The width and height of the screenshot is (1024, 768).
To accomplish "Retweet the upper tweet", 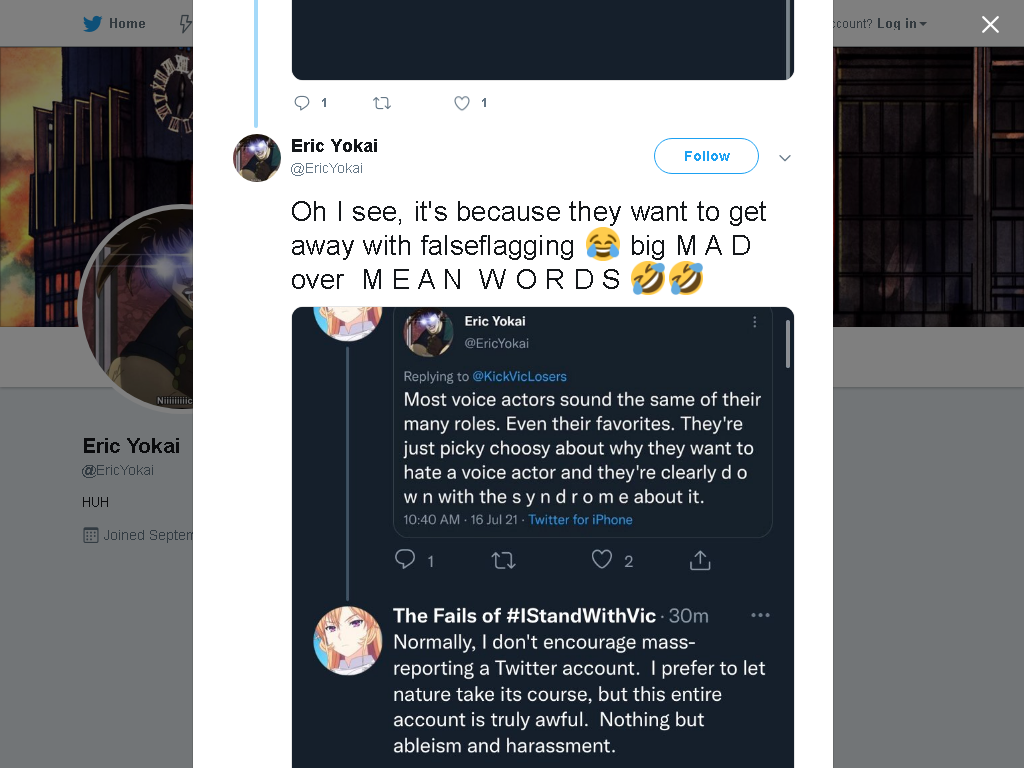I will (x=382, y=103).
